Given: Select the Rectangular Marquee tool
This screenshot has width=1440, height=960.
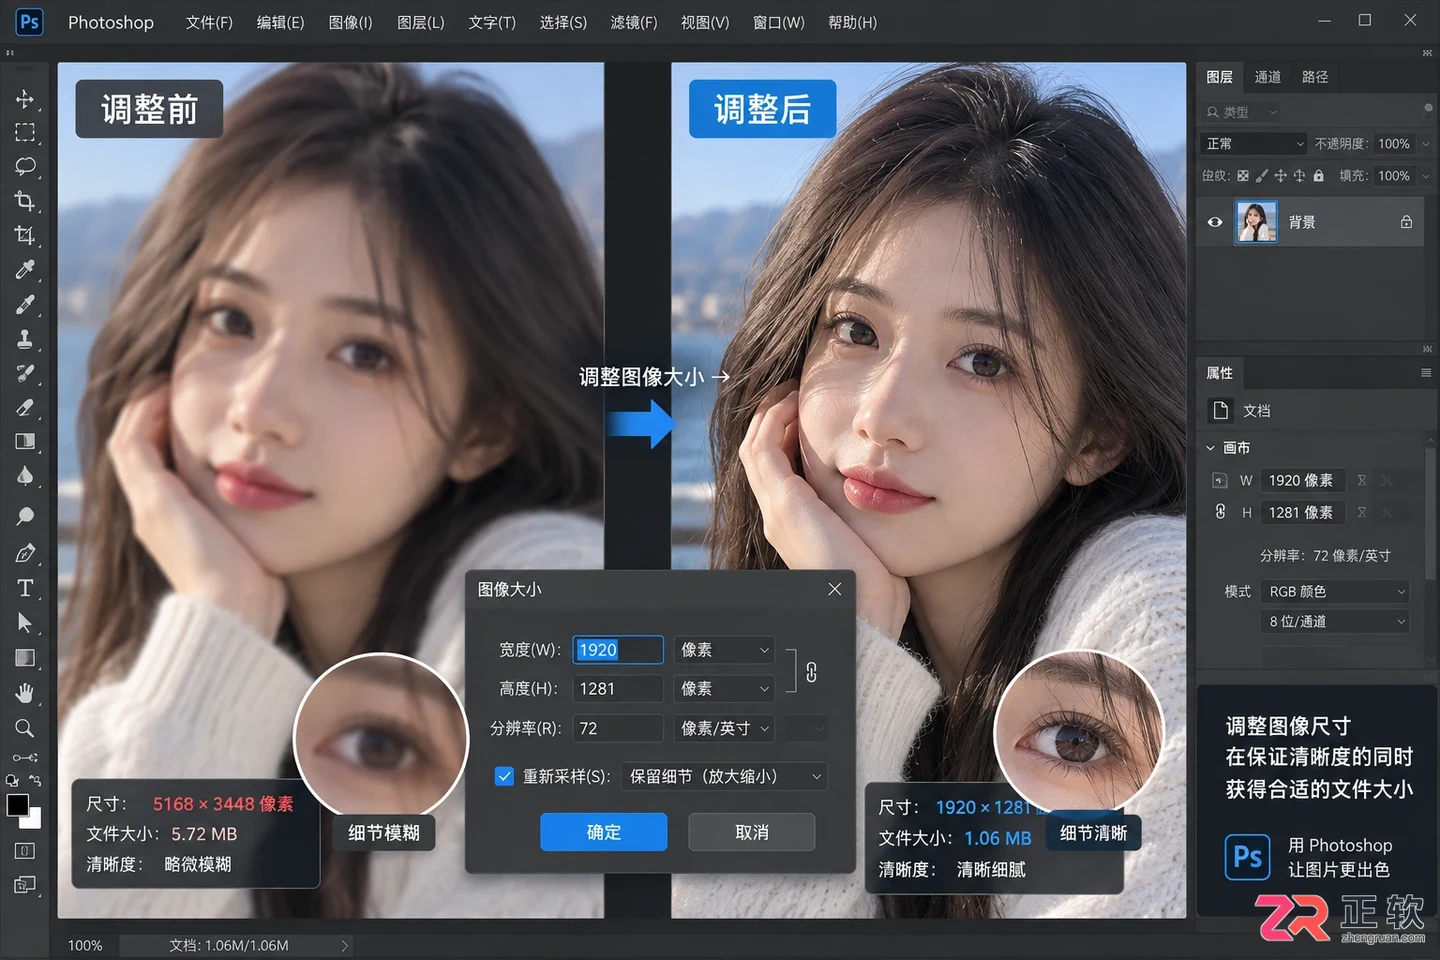Looking at the screenshot, I should coord(25,133).
